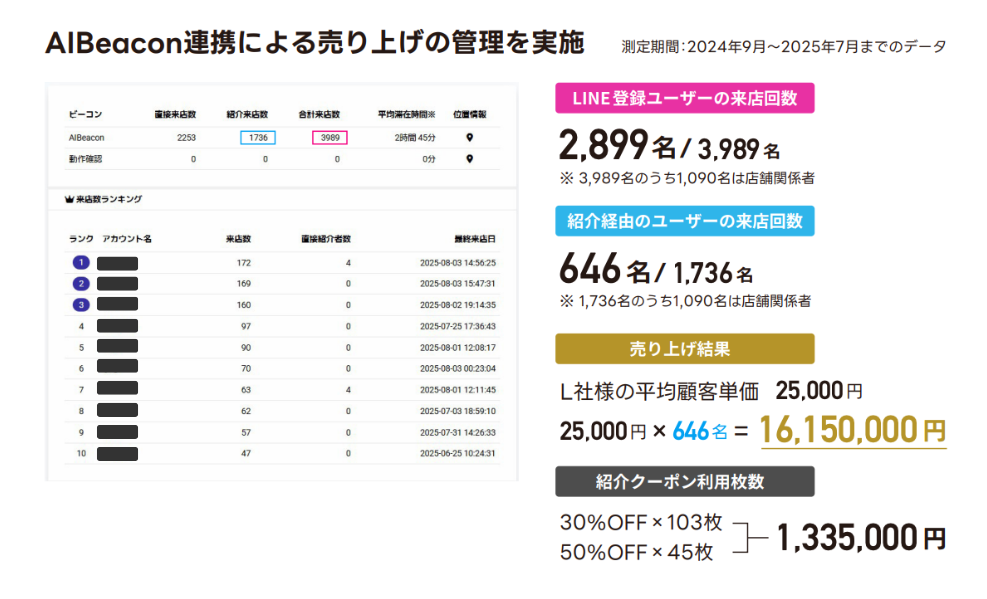Click the 来店数 column header in ranking
Viewport: 987px width, 599px height.
pyautogui.click(x=238, y=239)
